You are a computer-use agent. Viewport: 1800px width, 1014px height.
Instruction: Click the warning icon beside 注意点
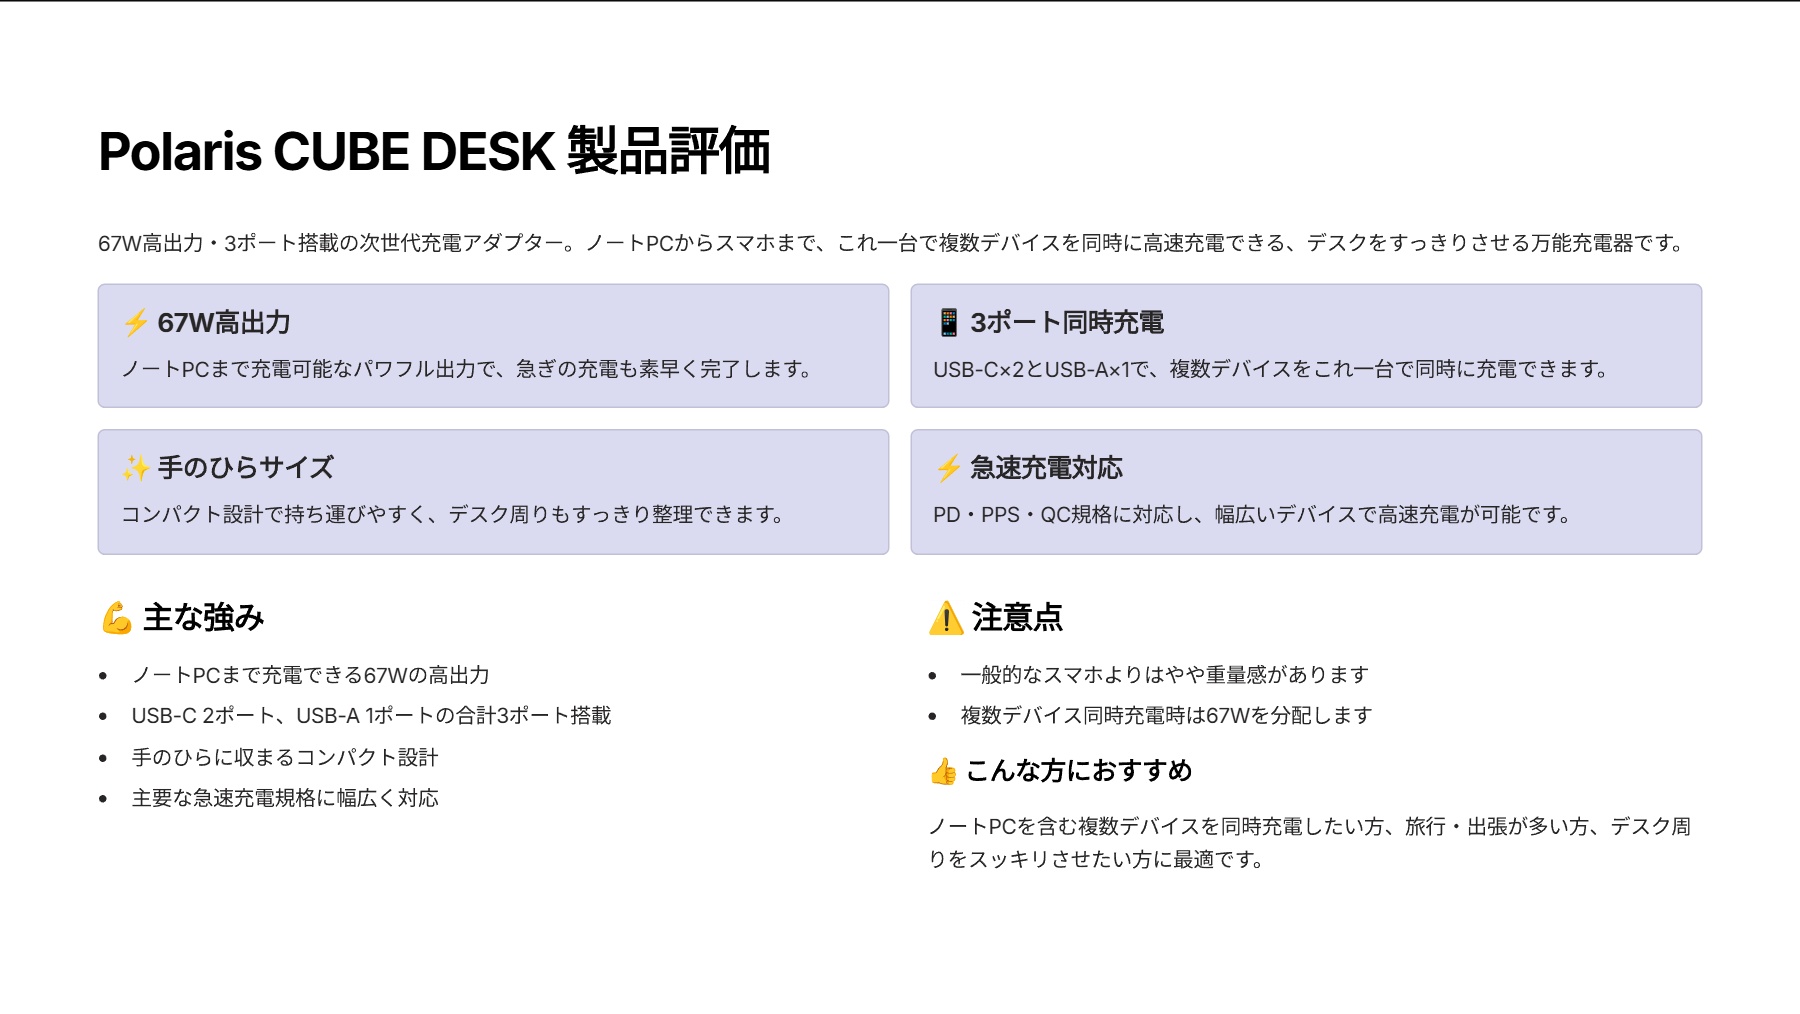tap(944, 618)
